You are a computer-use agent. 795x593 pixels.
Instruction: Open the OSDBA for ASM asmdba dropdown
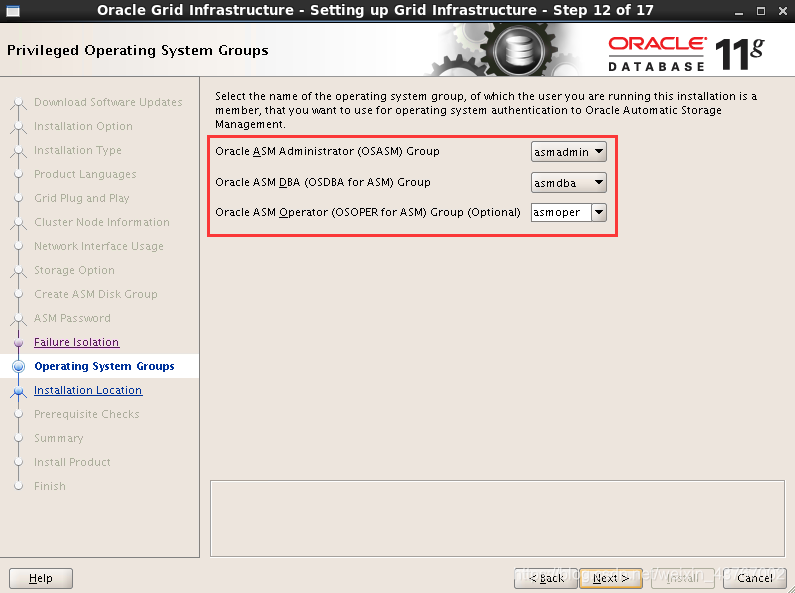[x=568, y=182]
